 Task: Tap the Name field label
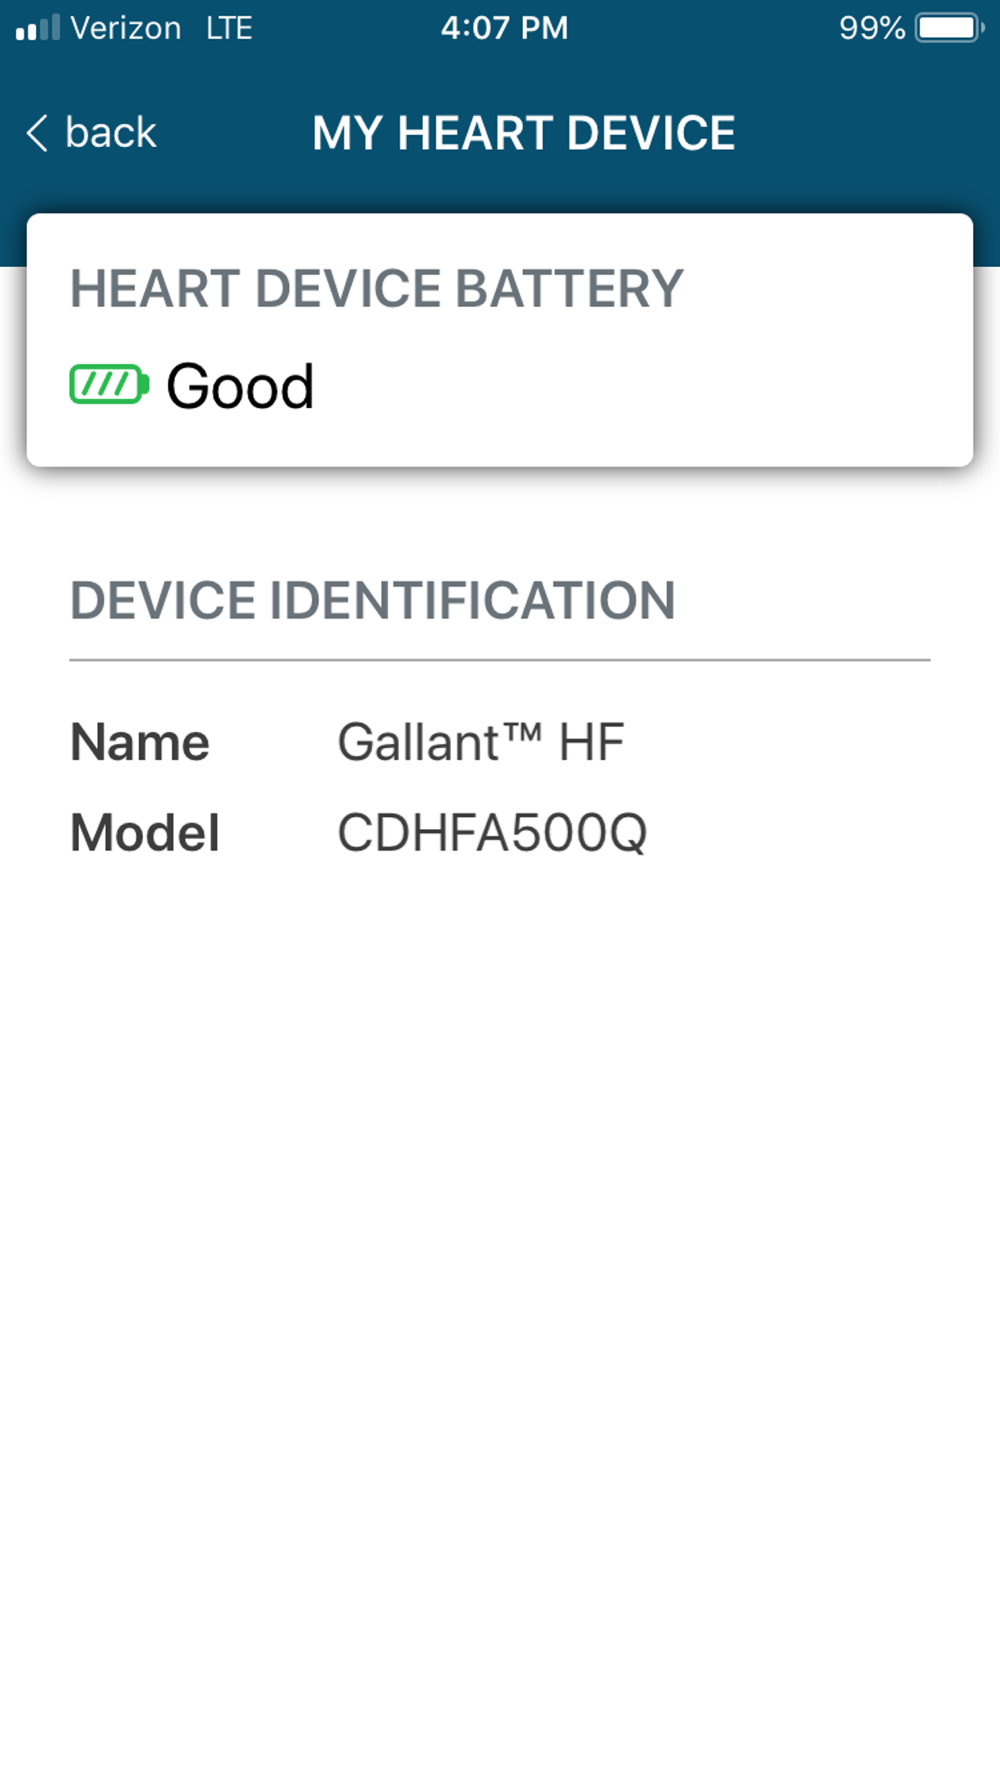pos(140,742)
